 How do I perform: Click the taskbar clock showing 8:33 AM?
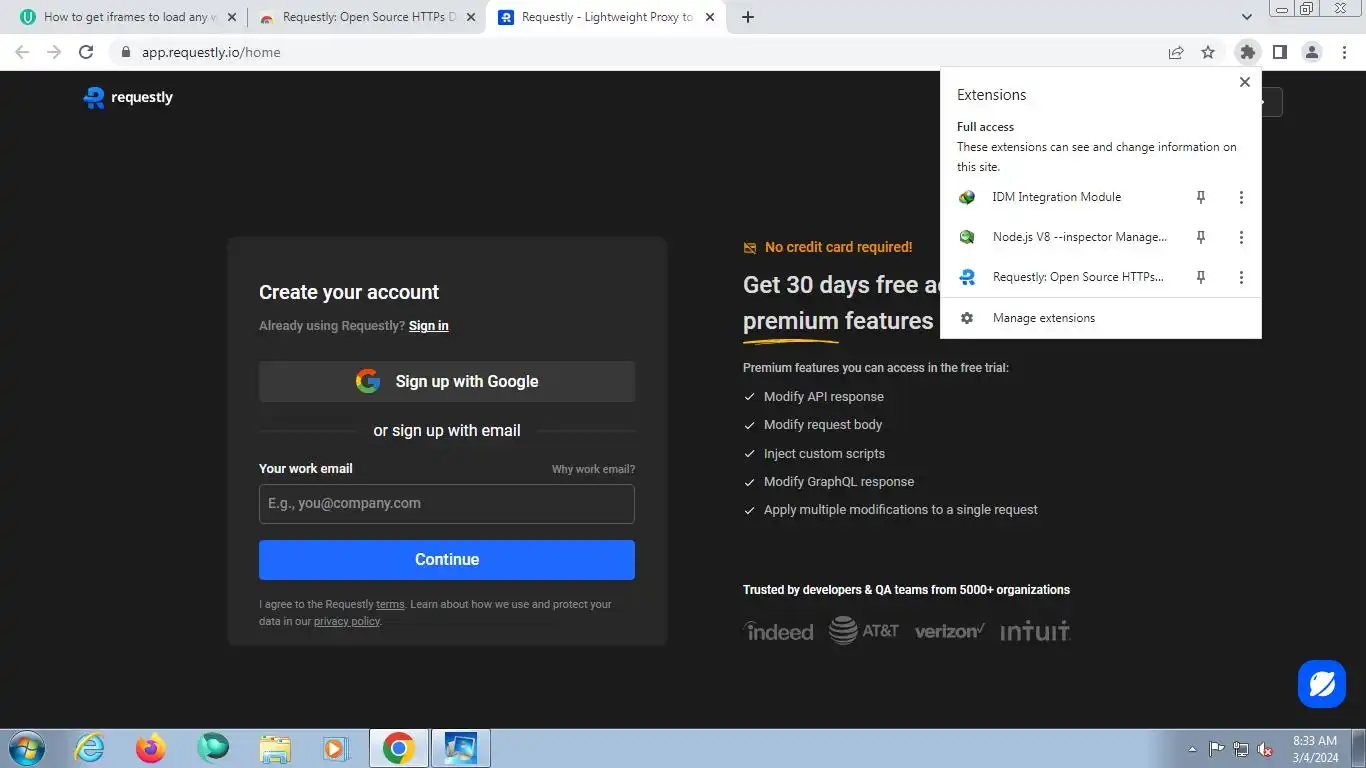[x=1315, y=749]
